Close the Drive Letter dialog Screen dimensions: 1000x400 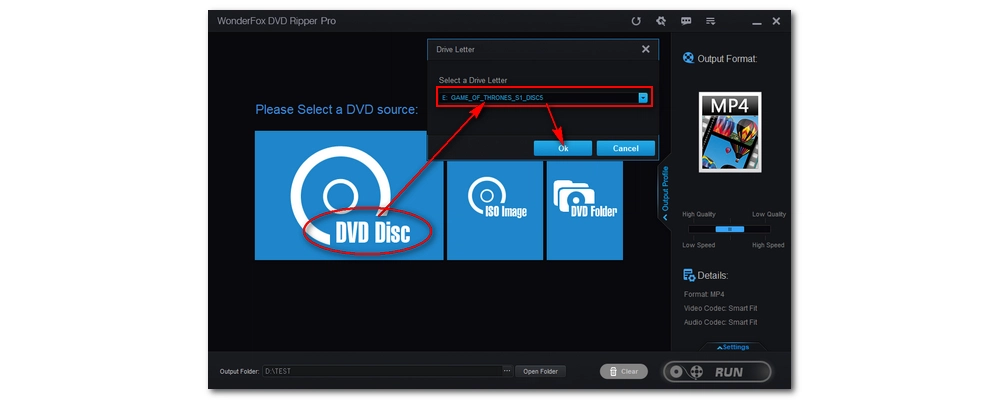coord(645,49)
